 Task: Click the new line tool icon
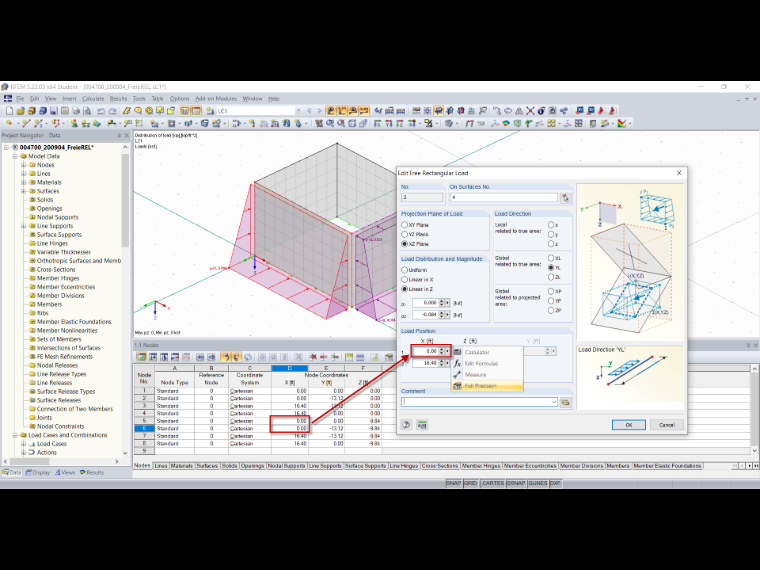point(25,124)
